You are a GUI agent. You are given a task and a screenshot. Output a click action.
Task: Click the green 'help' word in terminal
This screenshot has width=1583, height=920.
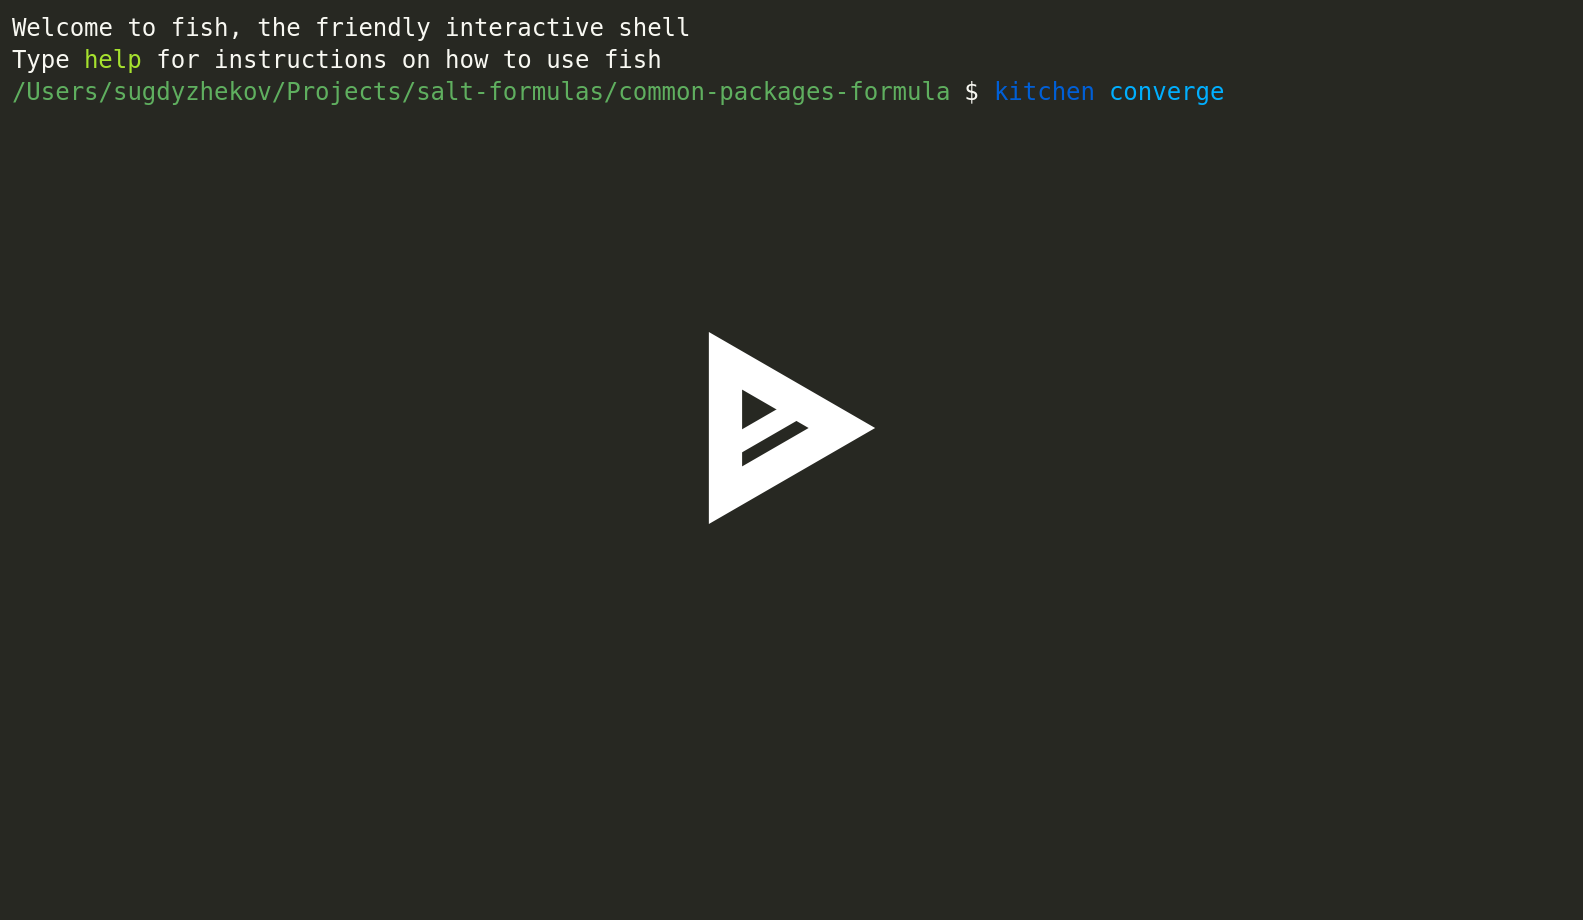(113, 60)
